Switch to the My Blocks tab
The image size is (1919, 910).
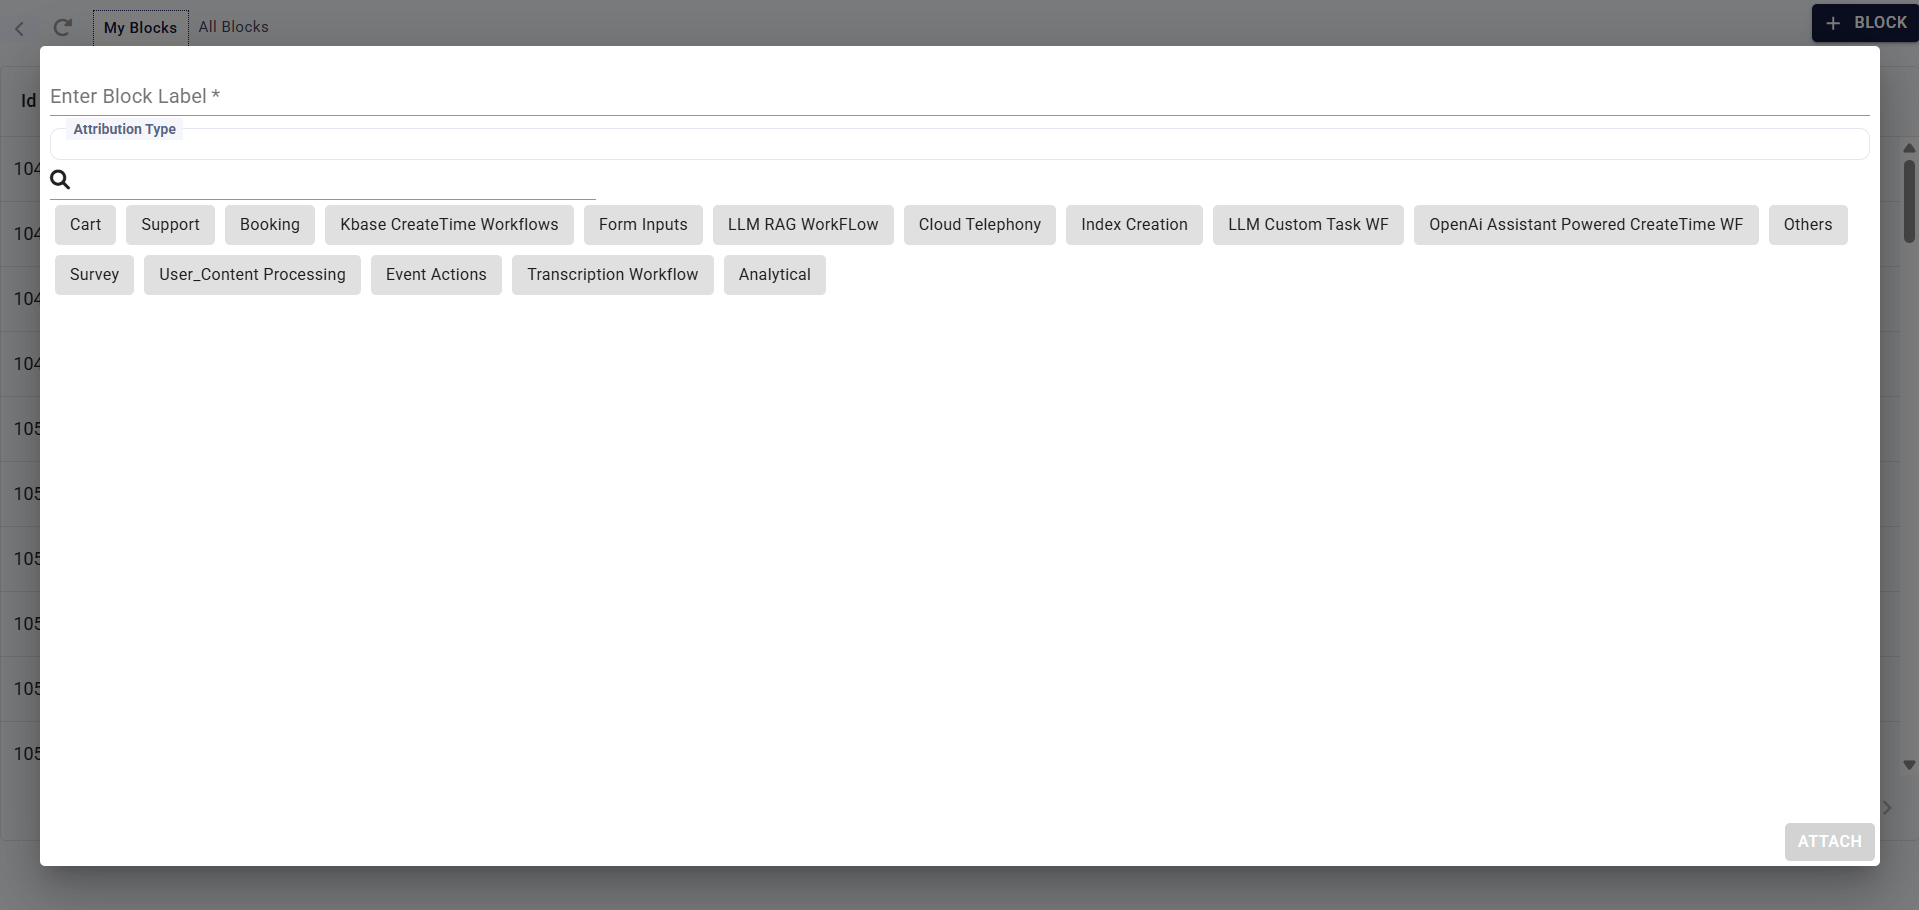140,28
